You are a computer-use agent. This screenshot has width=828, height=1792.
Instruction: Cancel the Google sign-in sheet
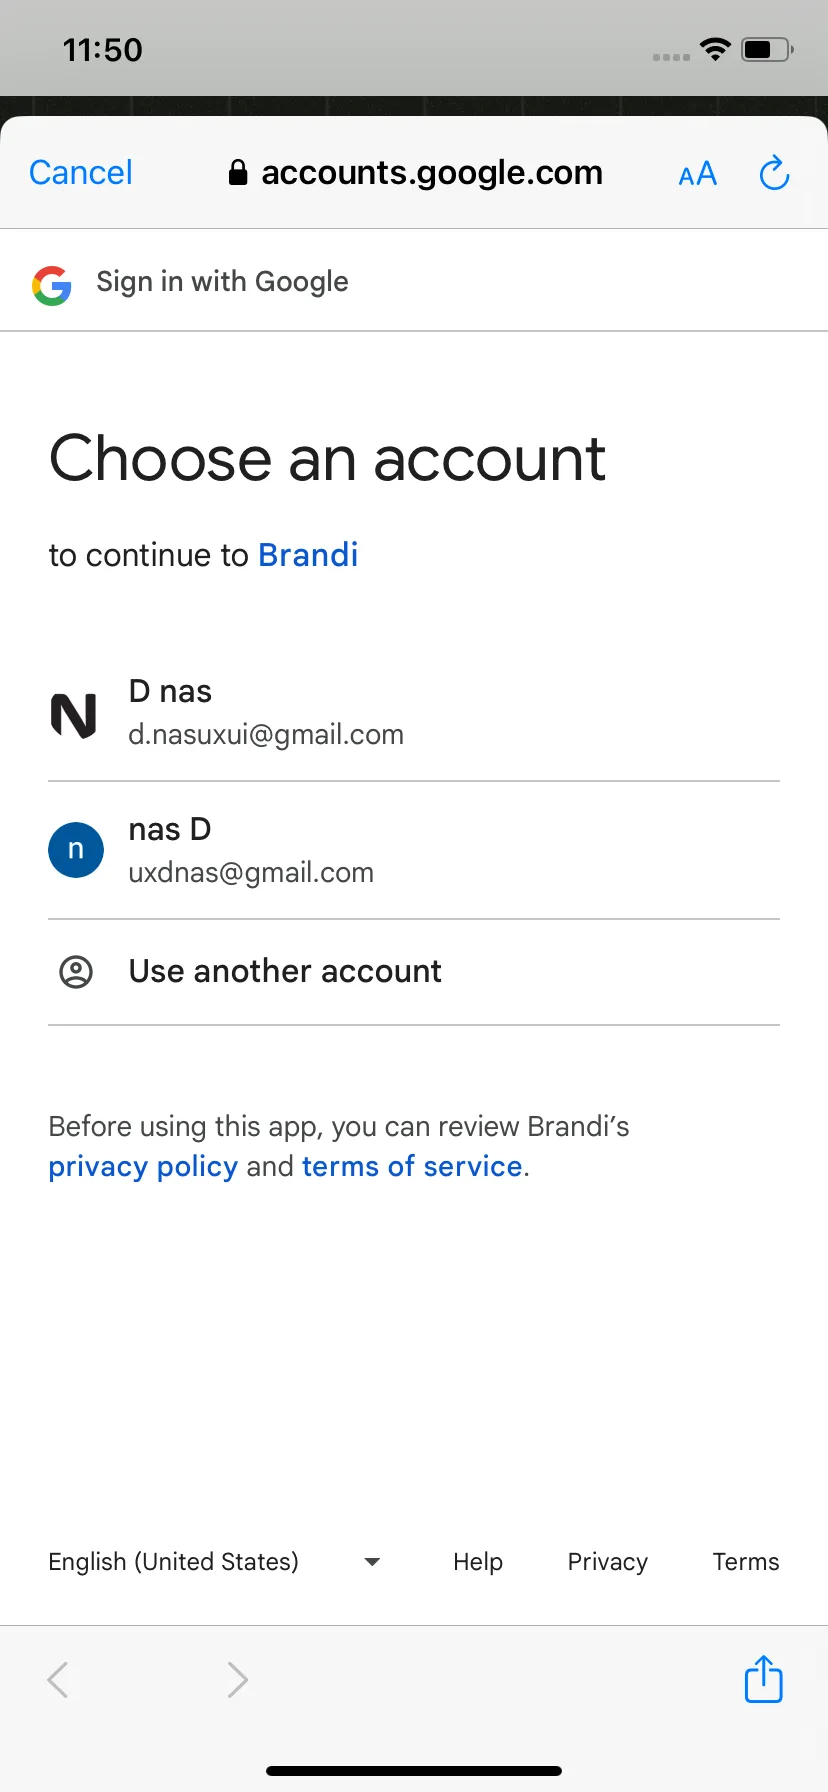(x=81, y=173)
